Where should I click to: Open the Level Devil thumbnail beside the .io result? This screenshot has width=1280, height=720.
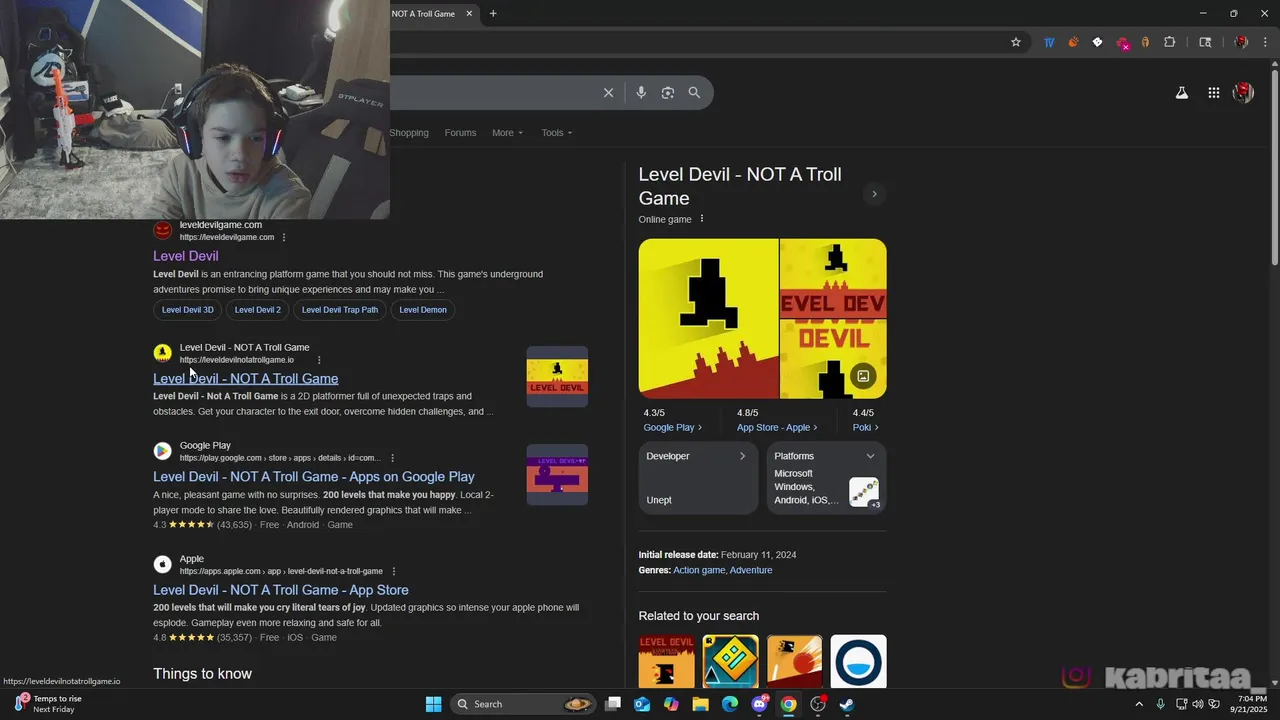[557, 376]
